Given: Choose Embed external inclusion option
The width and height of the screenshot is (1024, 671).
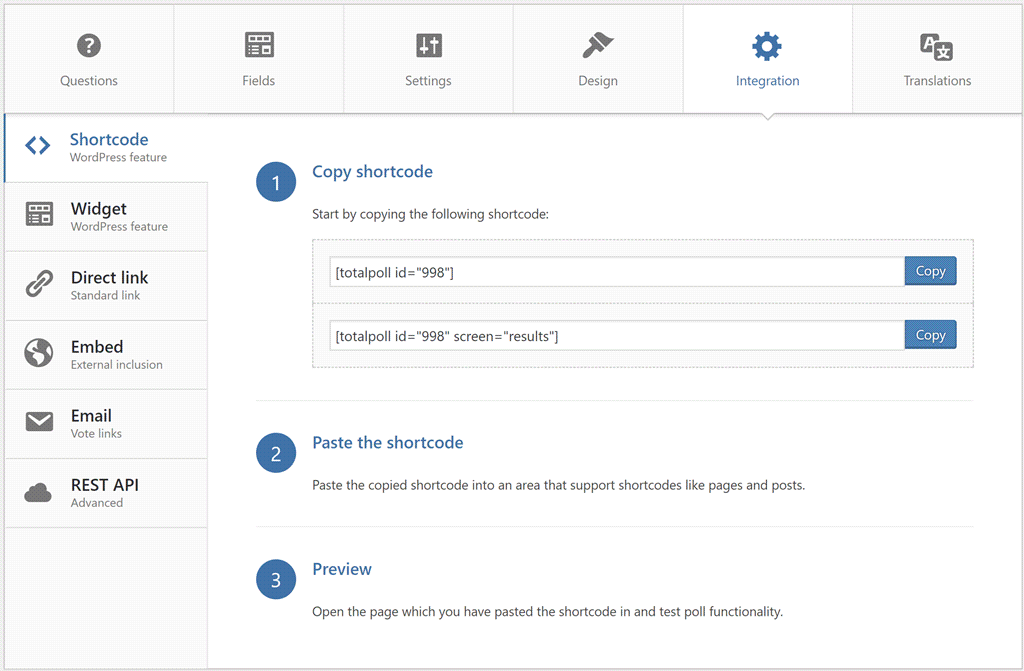Looking at the screenshot, I should tap(106, 355).
